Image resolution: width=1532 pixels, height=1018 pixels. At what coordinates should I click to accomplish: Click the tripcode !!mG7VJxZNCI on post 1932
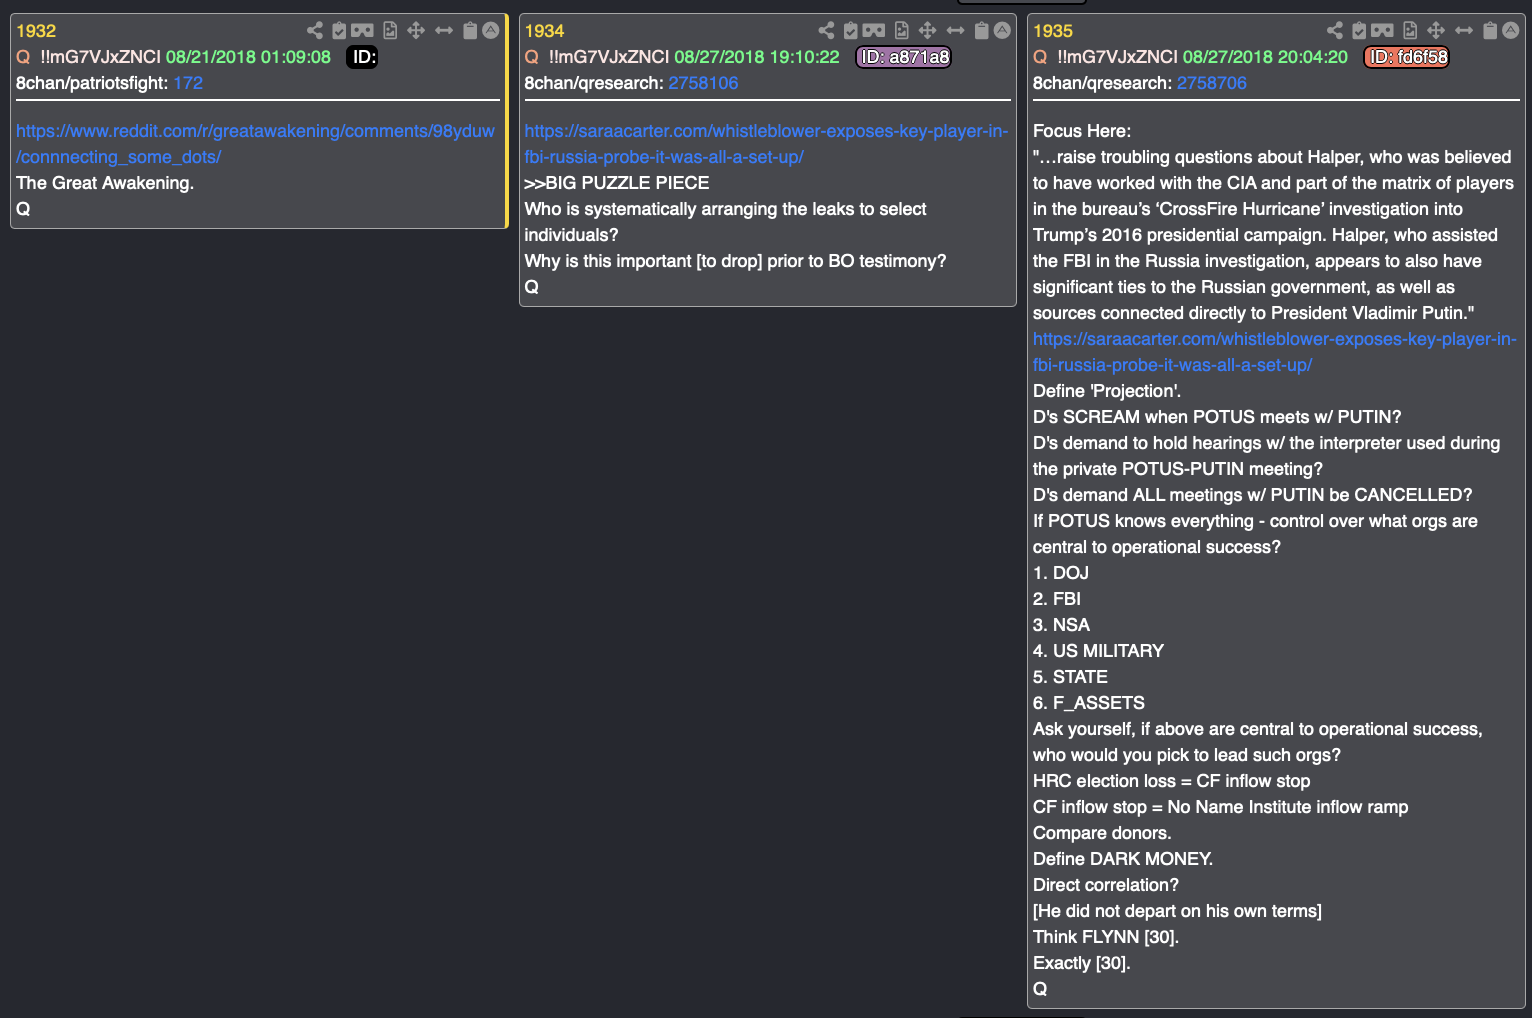pos(100,57)
